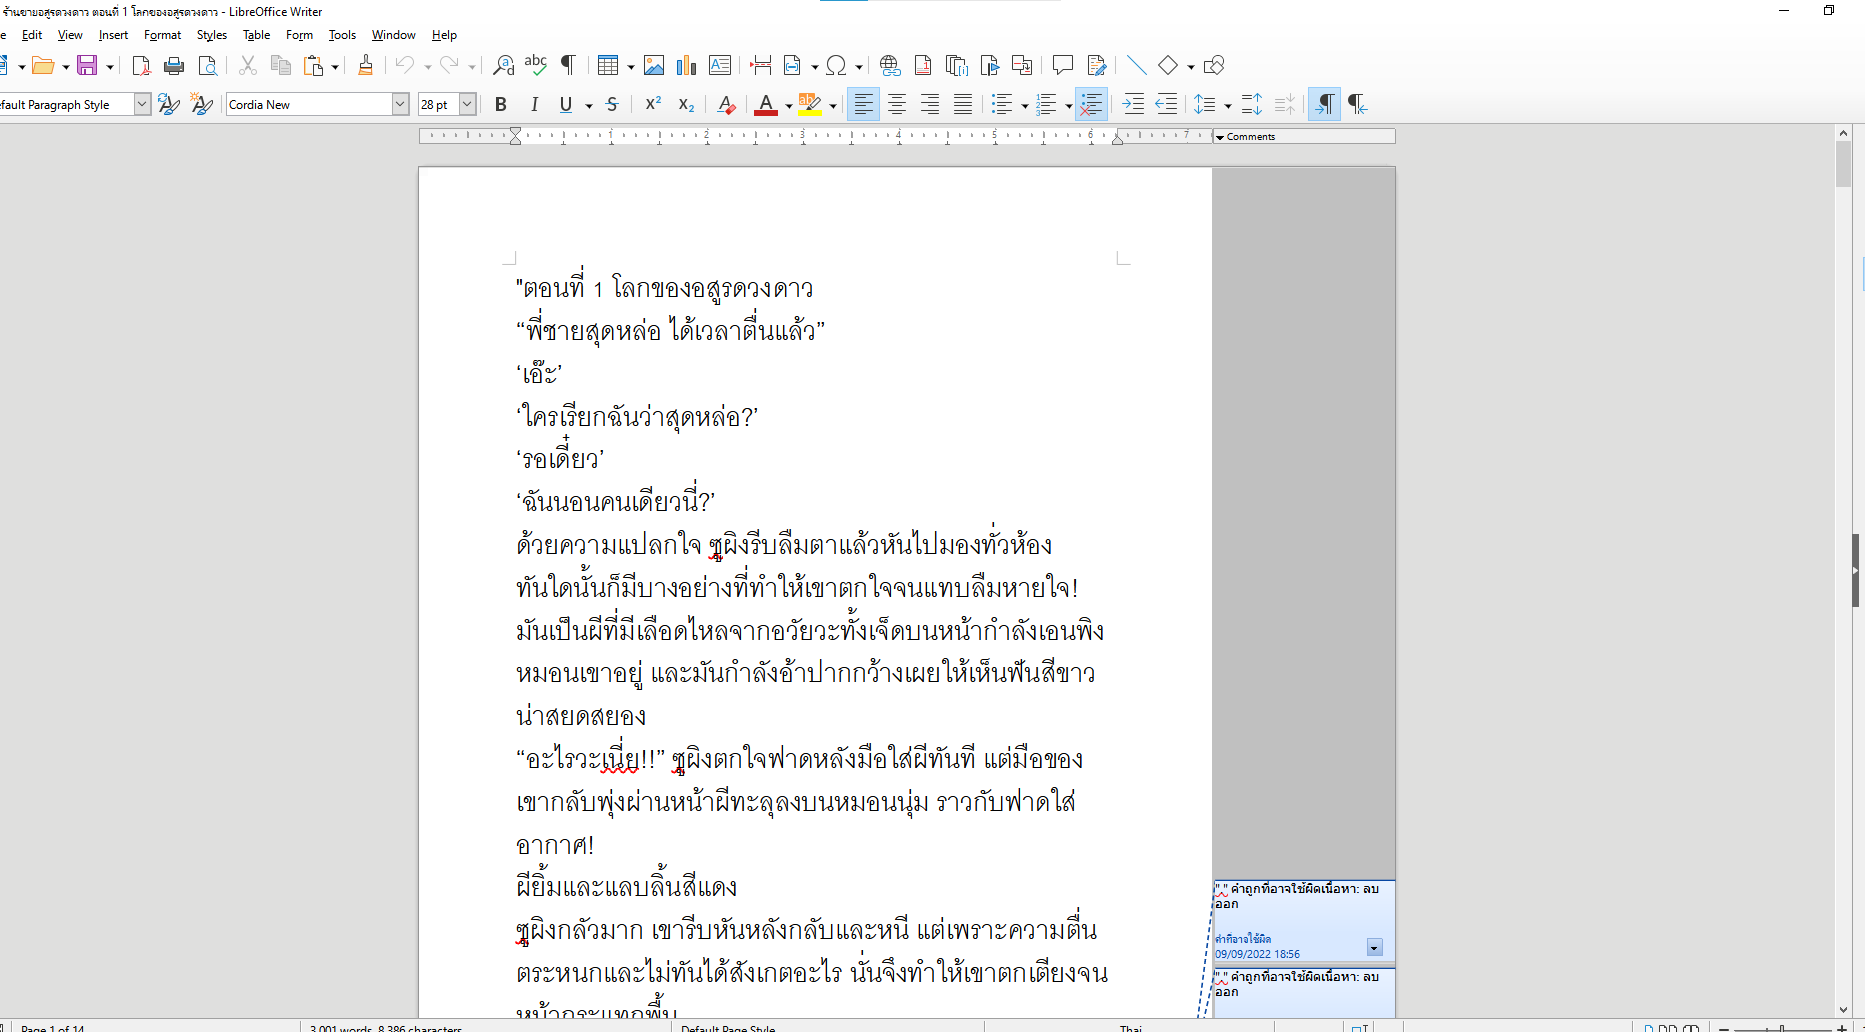
Task: Select the Insert Line tool
Action: [1136, 66]
